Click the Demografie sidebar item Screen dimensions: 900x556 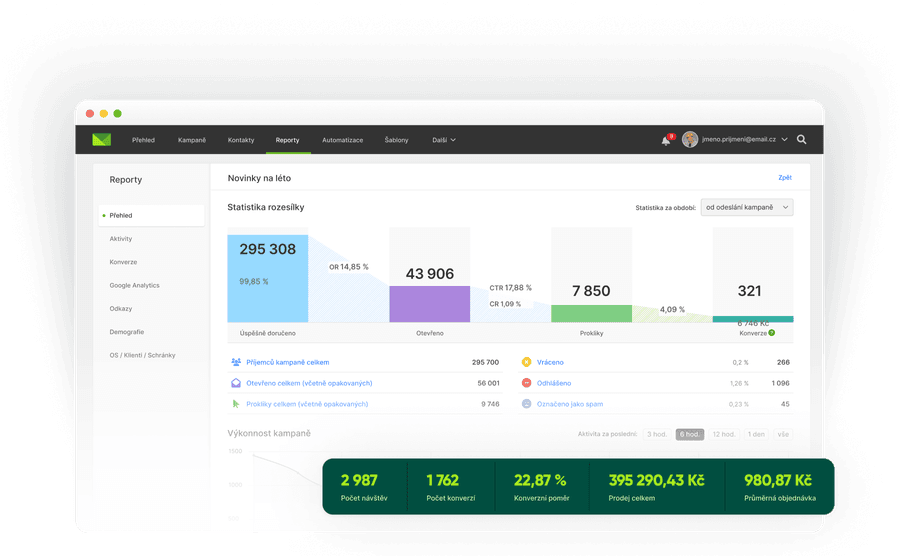pyautogui.click(x=127, y=331)
